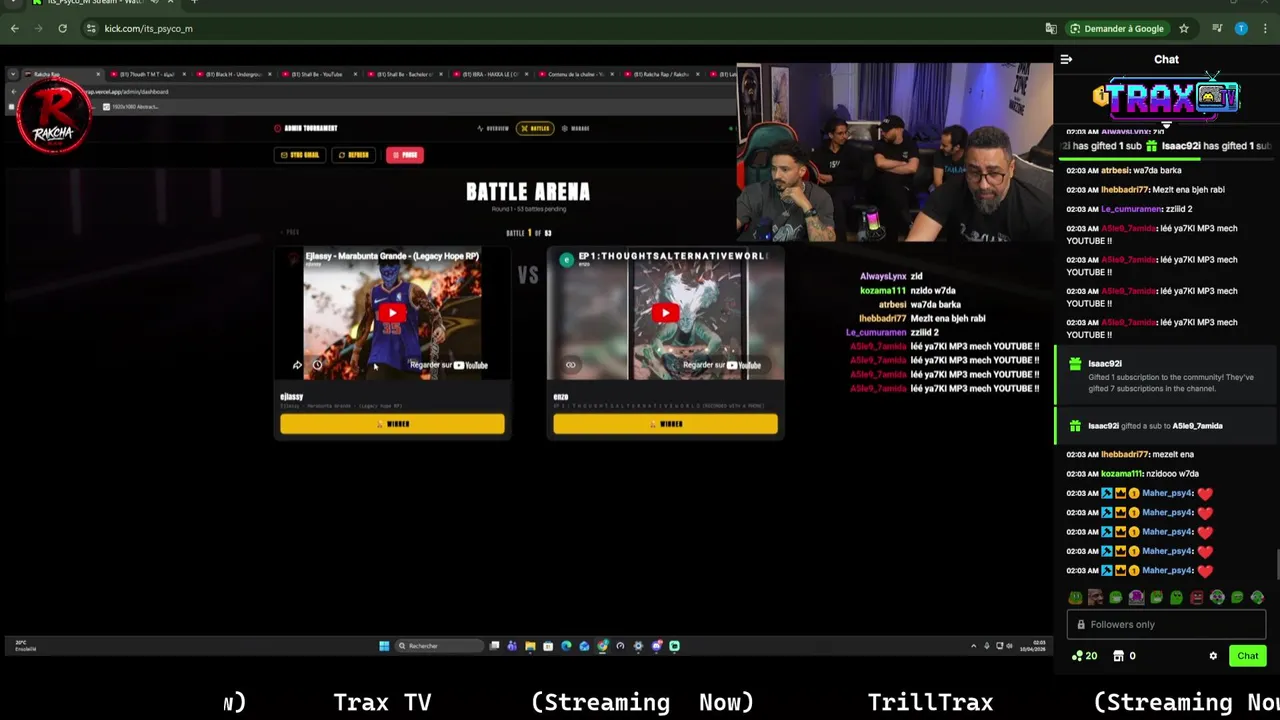
Task: Click the green Chat send button
Action: pos(1247,656)
